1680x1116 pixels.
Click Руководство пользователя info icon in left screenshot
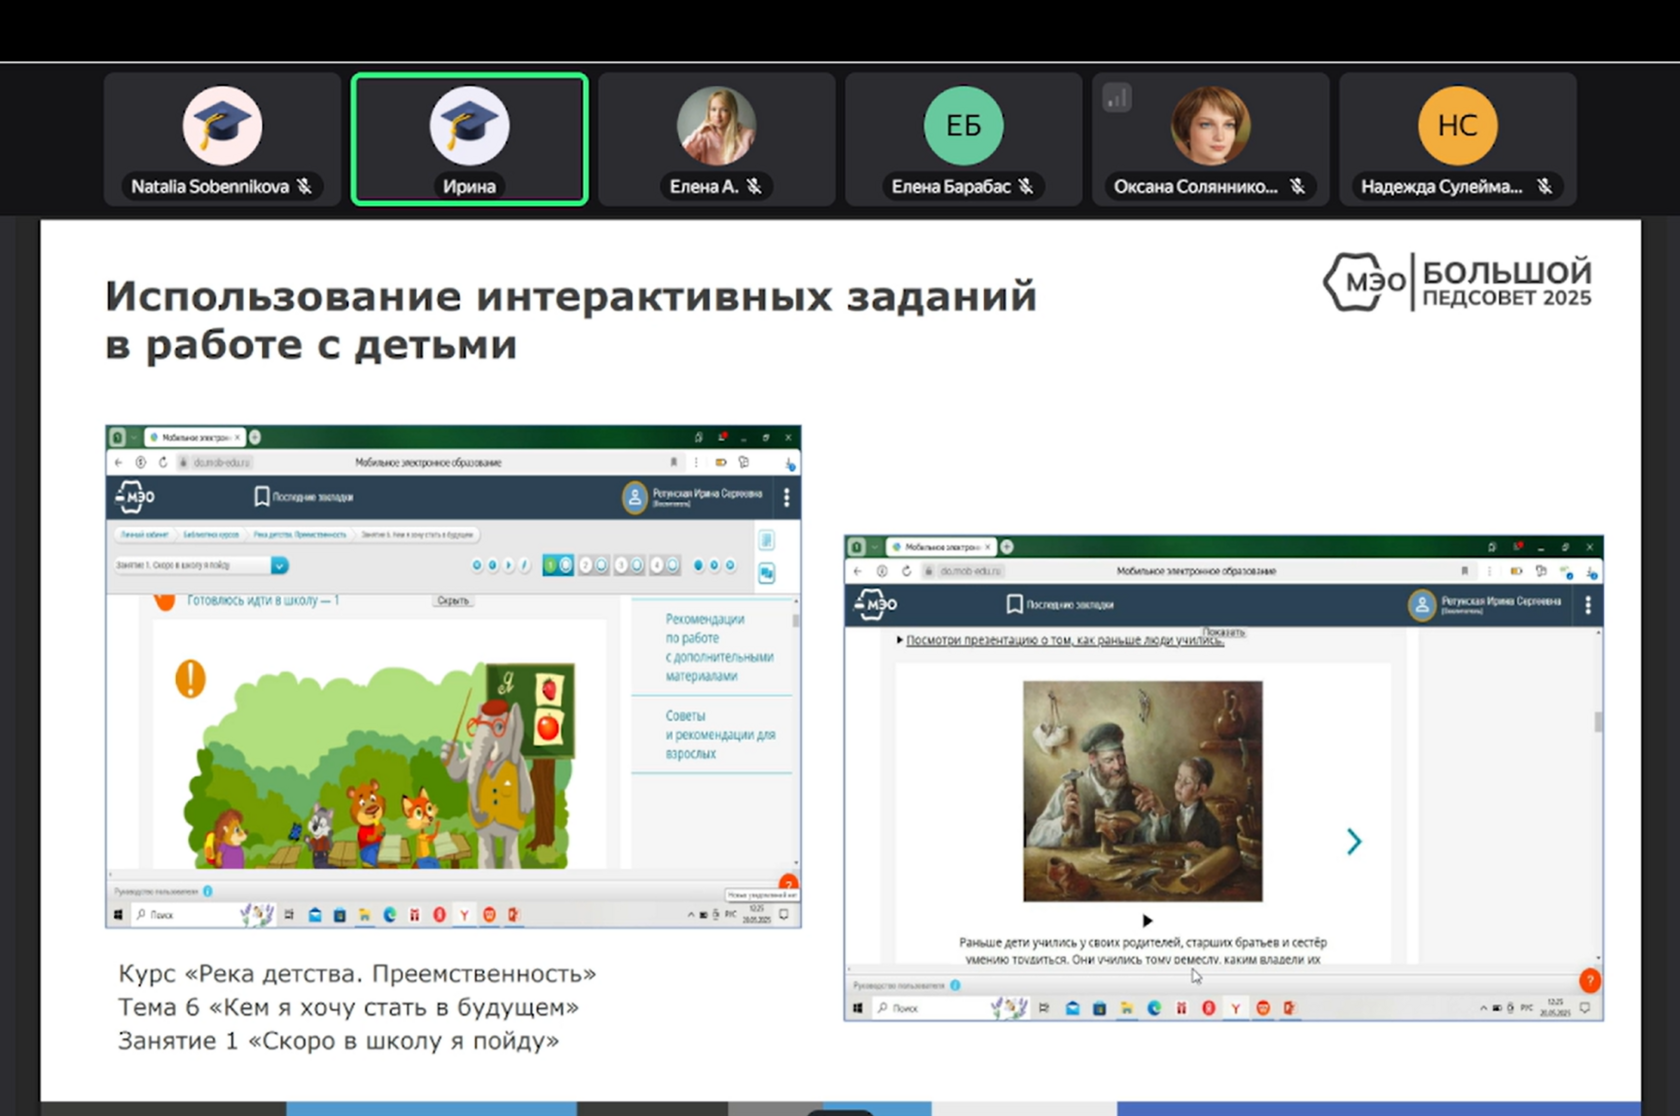pos(208,890)
